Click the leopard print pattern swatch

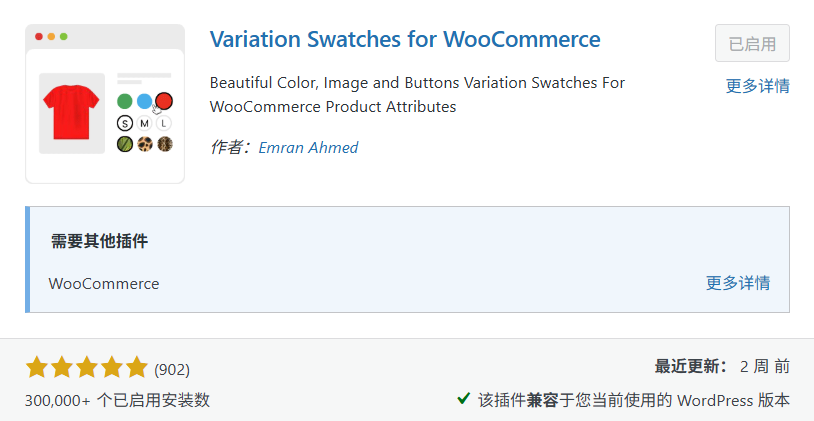pos(144,144)
